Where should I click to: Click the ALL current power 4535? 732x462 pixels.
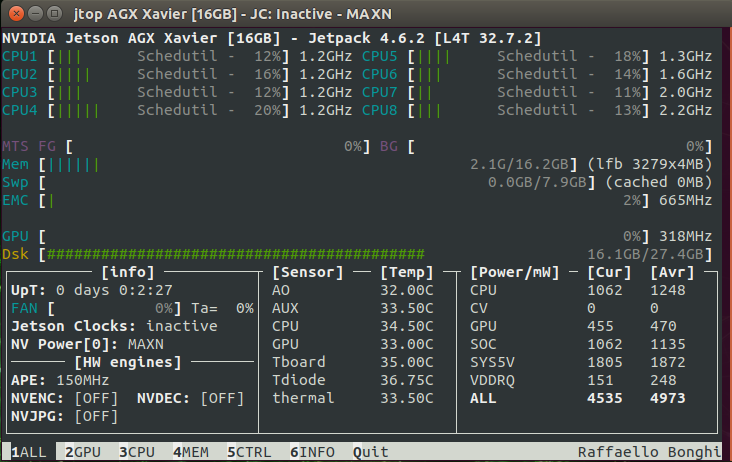point(605,399)
